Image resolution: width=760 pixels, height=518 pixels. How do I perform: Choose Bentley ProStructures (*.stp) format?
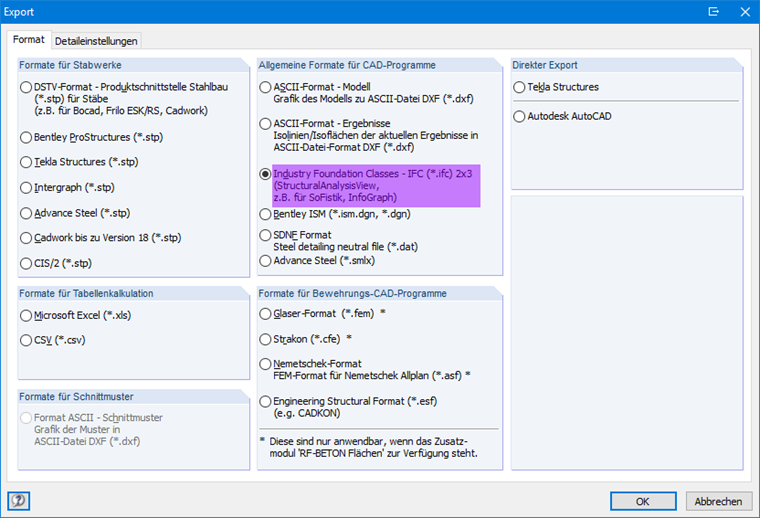[26, 135]
